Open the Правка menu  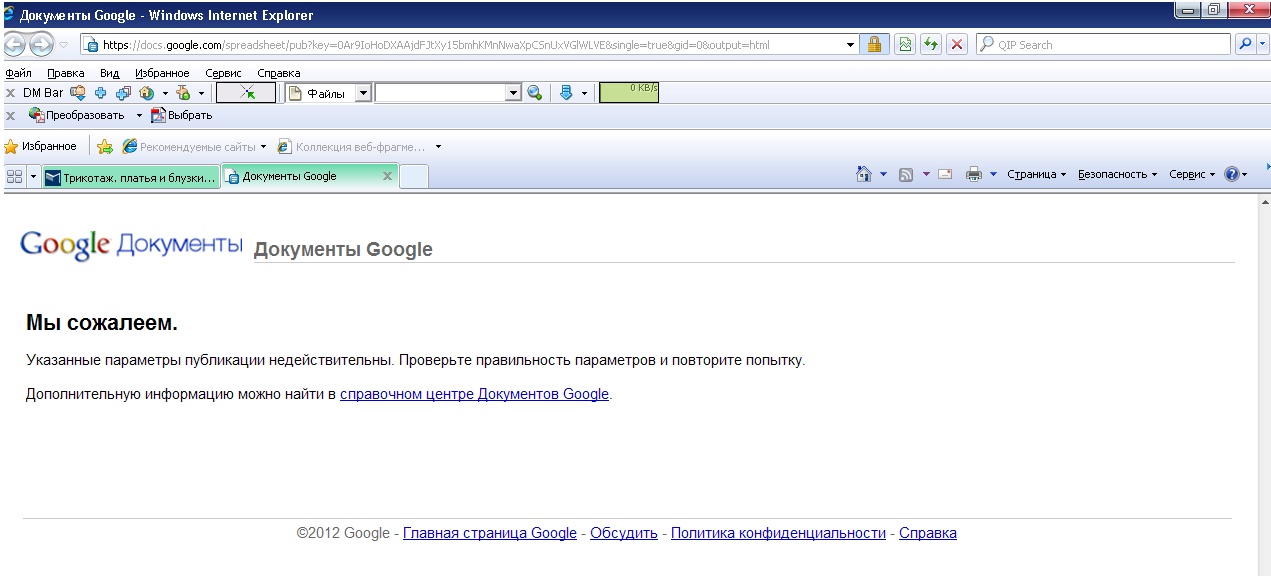pyautogui.click(x=66, y=73)
